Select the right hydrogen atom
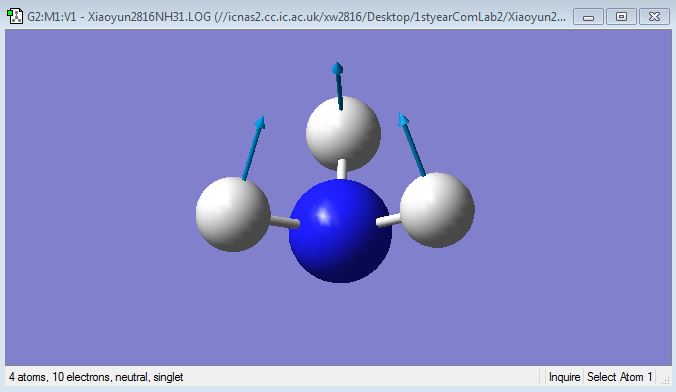This screenshot has width=676, height=392. click(x=437, y=210)
